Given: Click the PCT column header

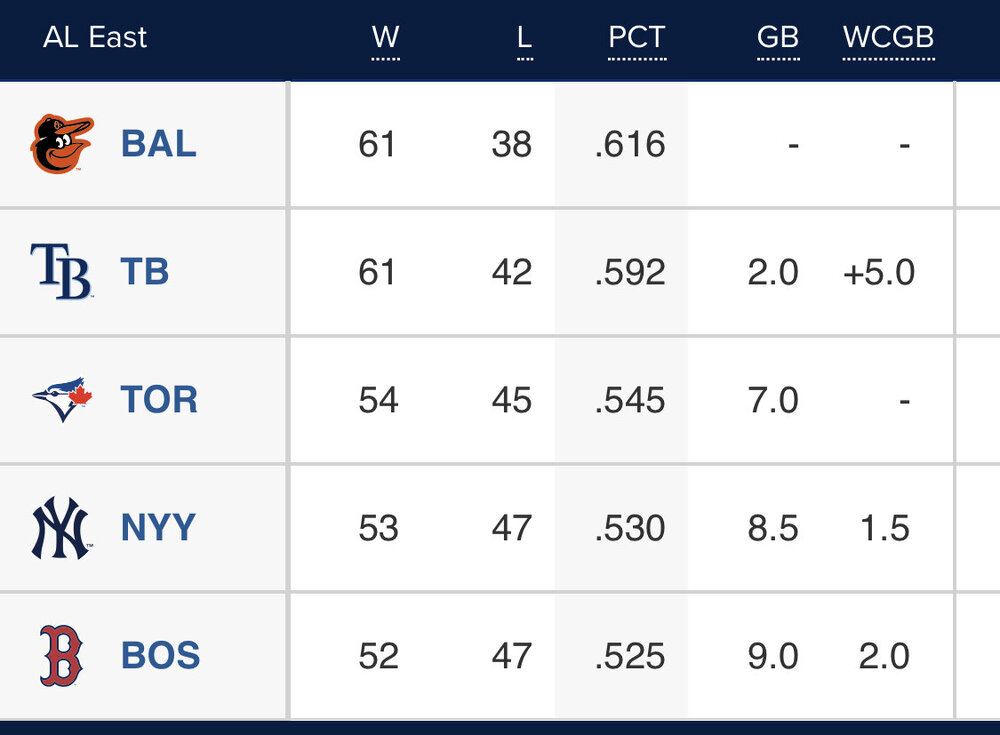Looking at the screenshot, I should click(636, 38).
